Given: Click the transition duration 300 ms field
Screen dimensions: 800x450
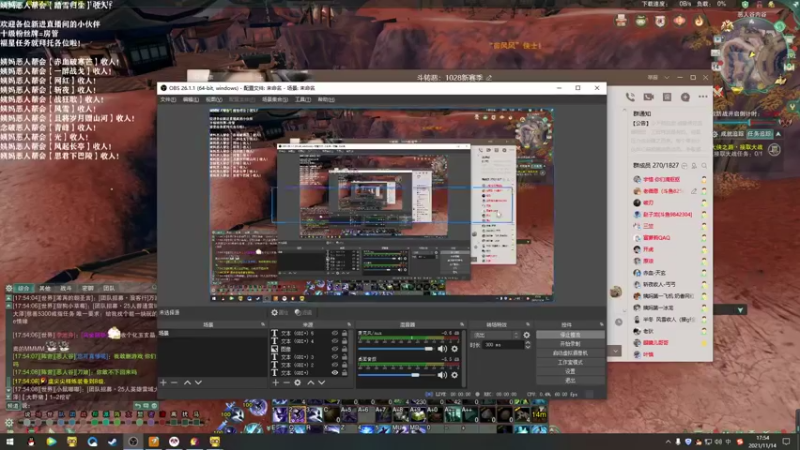Looking at the screenshot, I should [502, 345].
